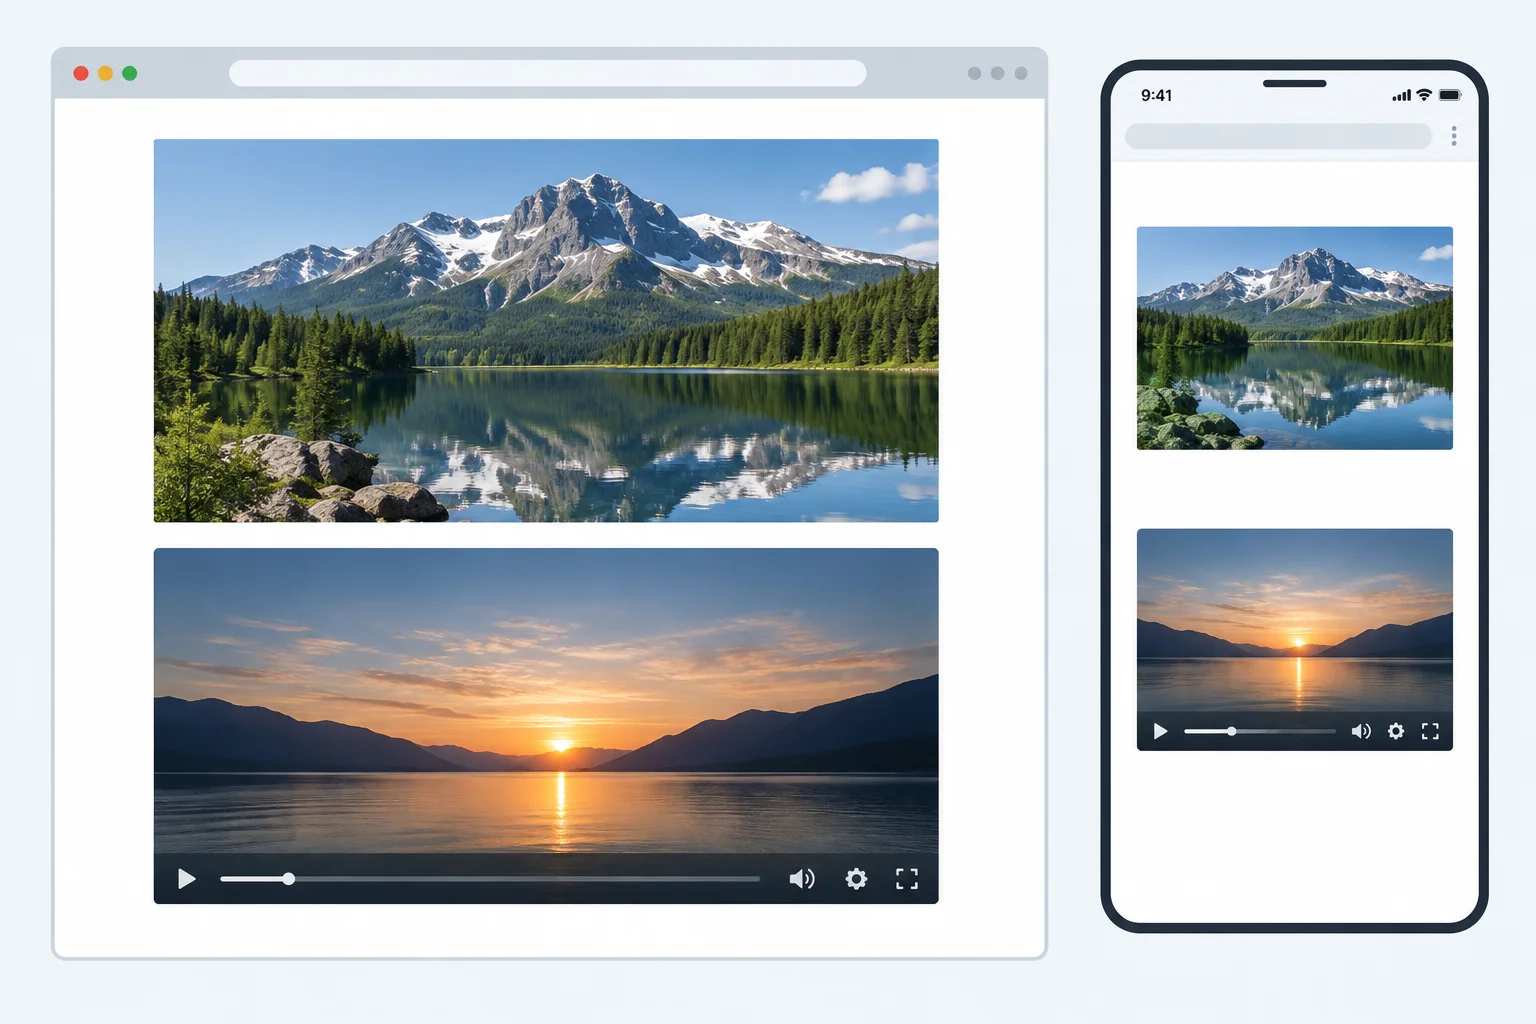The image size is (1536, 1024).
Task: Open the three-dot menu on phone
Action: point(1454,136)
